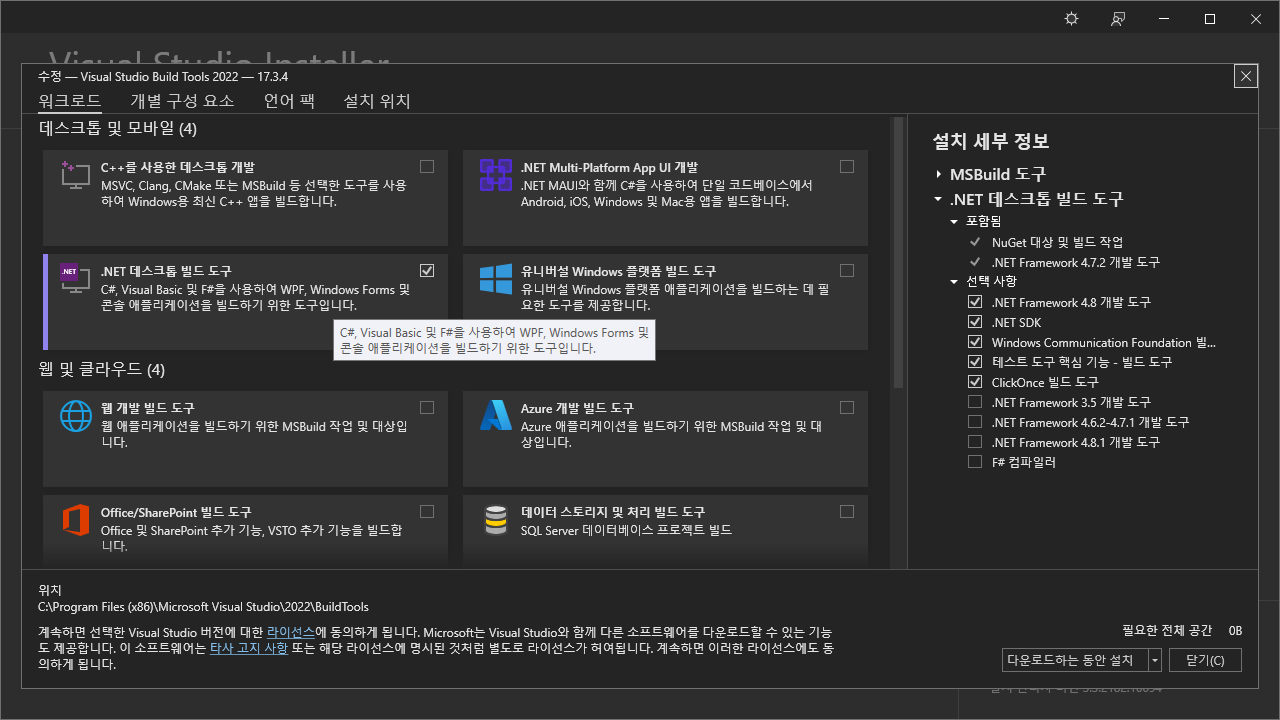Uncheck the .NET 데스크톱 빌드 도구 workload
This screenshot has width=1280, height=720.
pos(427,271)
